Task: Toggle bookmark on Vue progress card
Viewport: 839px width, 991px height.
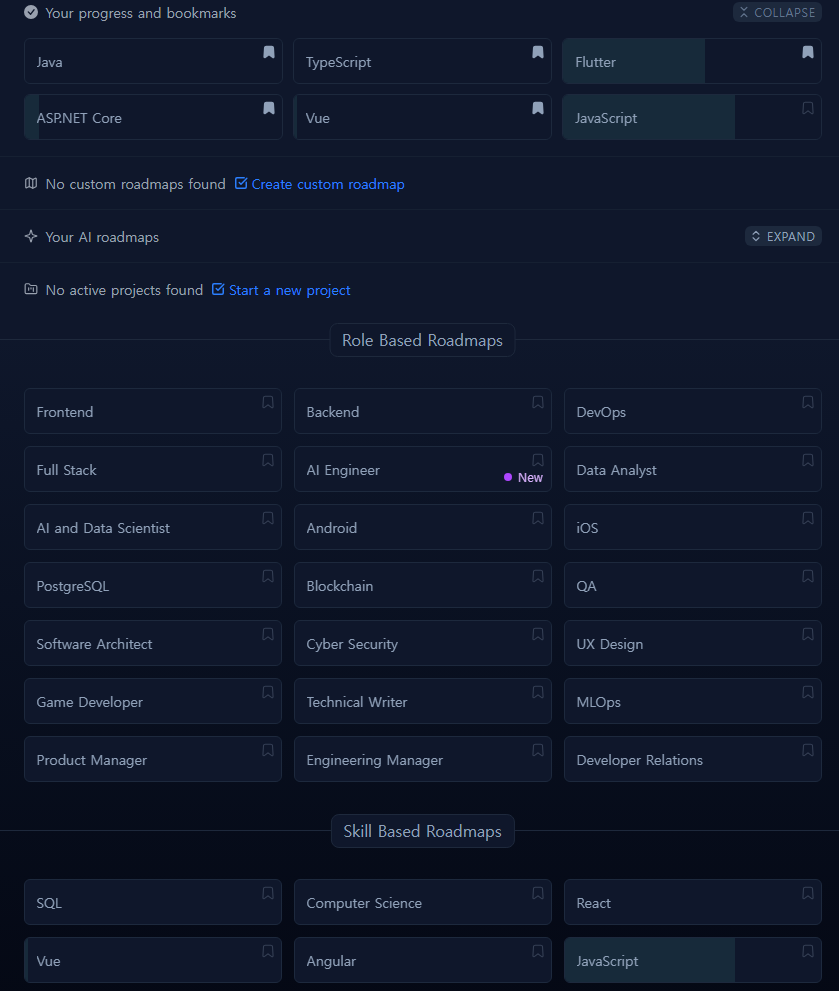Action: tap(537, 109)
